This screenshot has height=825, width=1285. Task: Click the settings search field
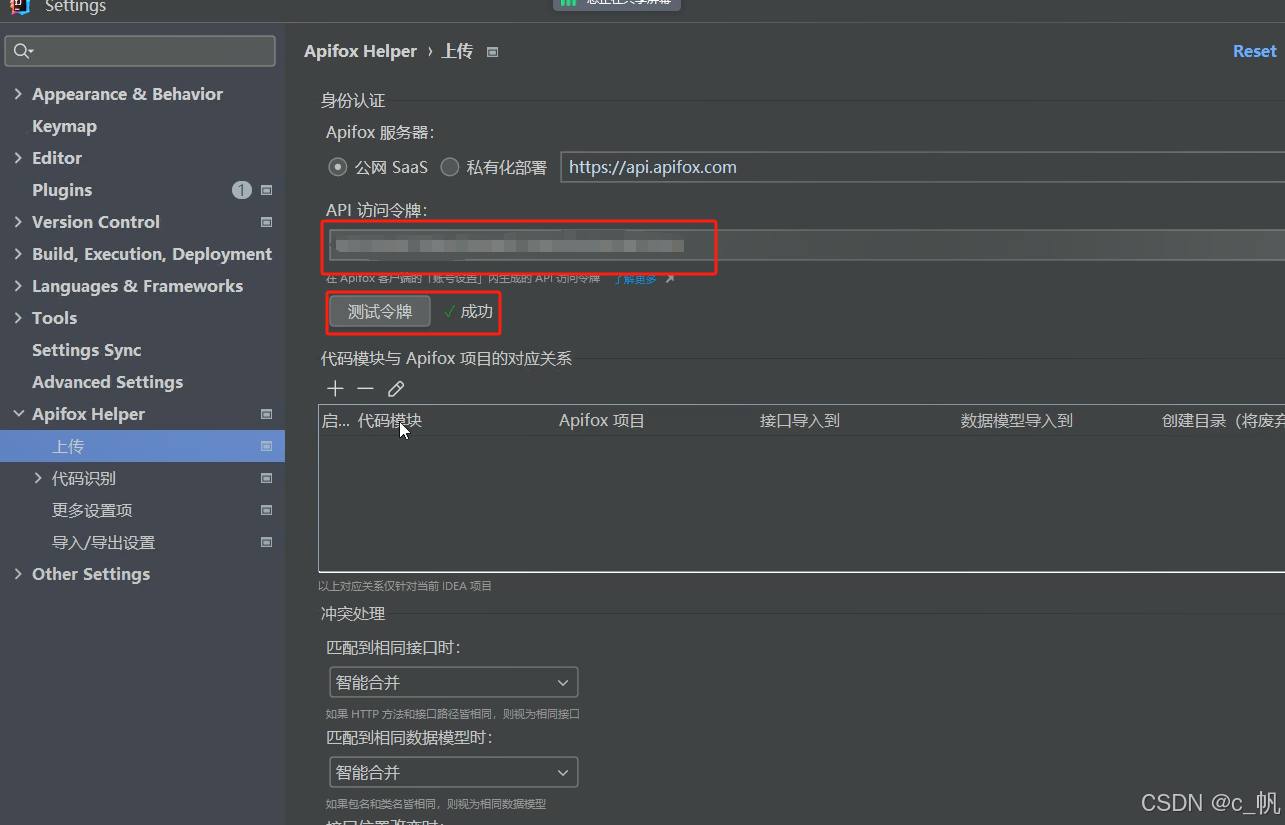click(140, 51)
